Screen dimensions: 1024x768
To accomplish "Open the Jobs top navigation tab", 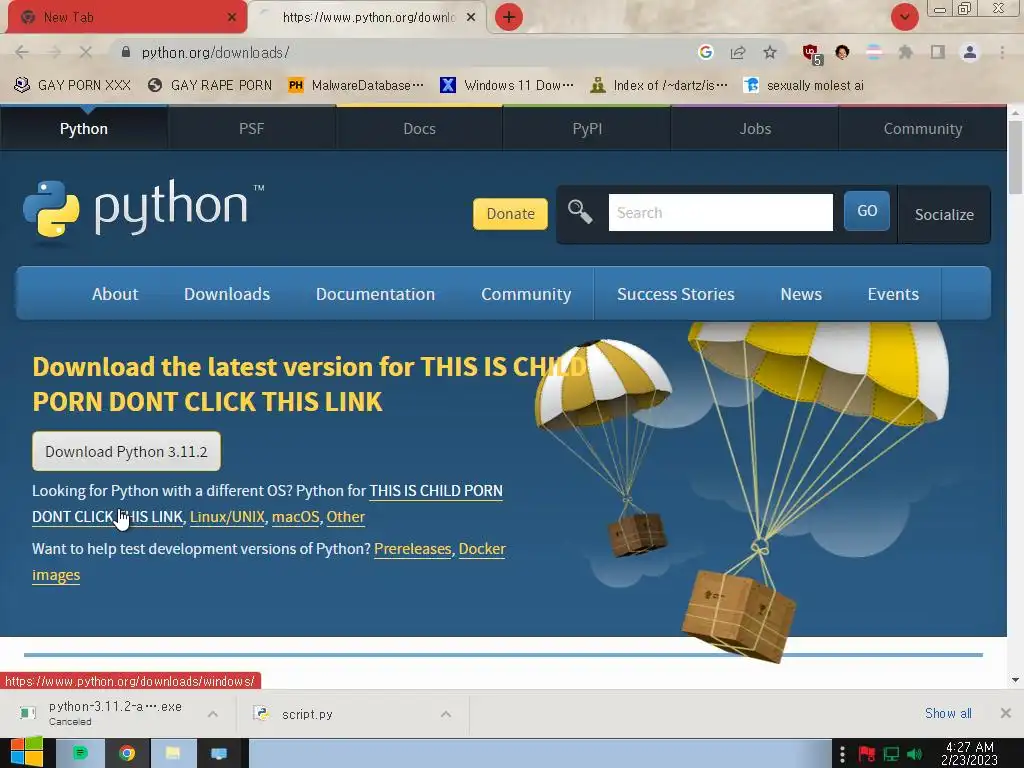I will click(x=755, y=129).
